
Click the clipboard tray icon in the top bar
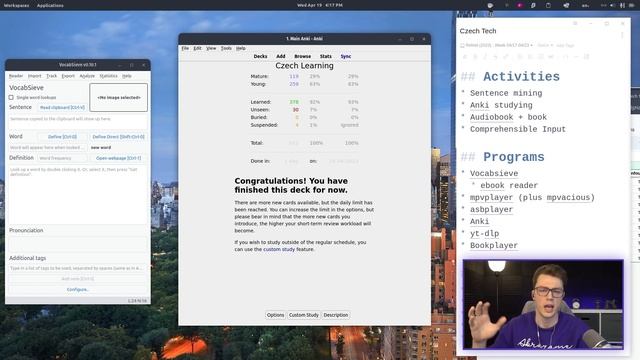pos(548,5)
